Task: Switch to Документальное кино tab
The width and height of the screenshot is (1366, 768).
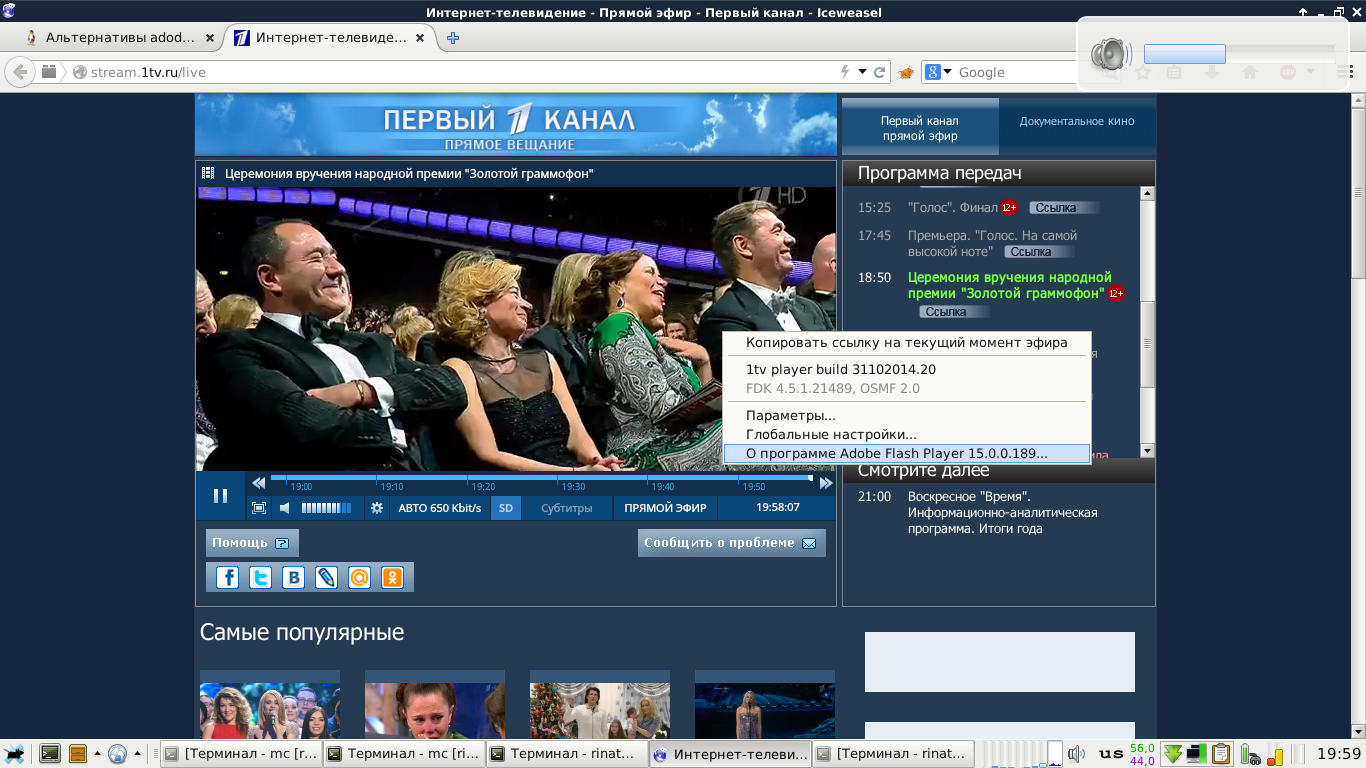Action: click(1077, 121)
